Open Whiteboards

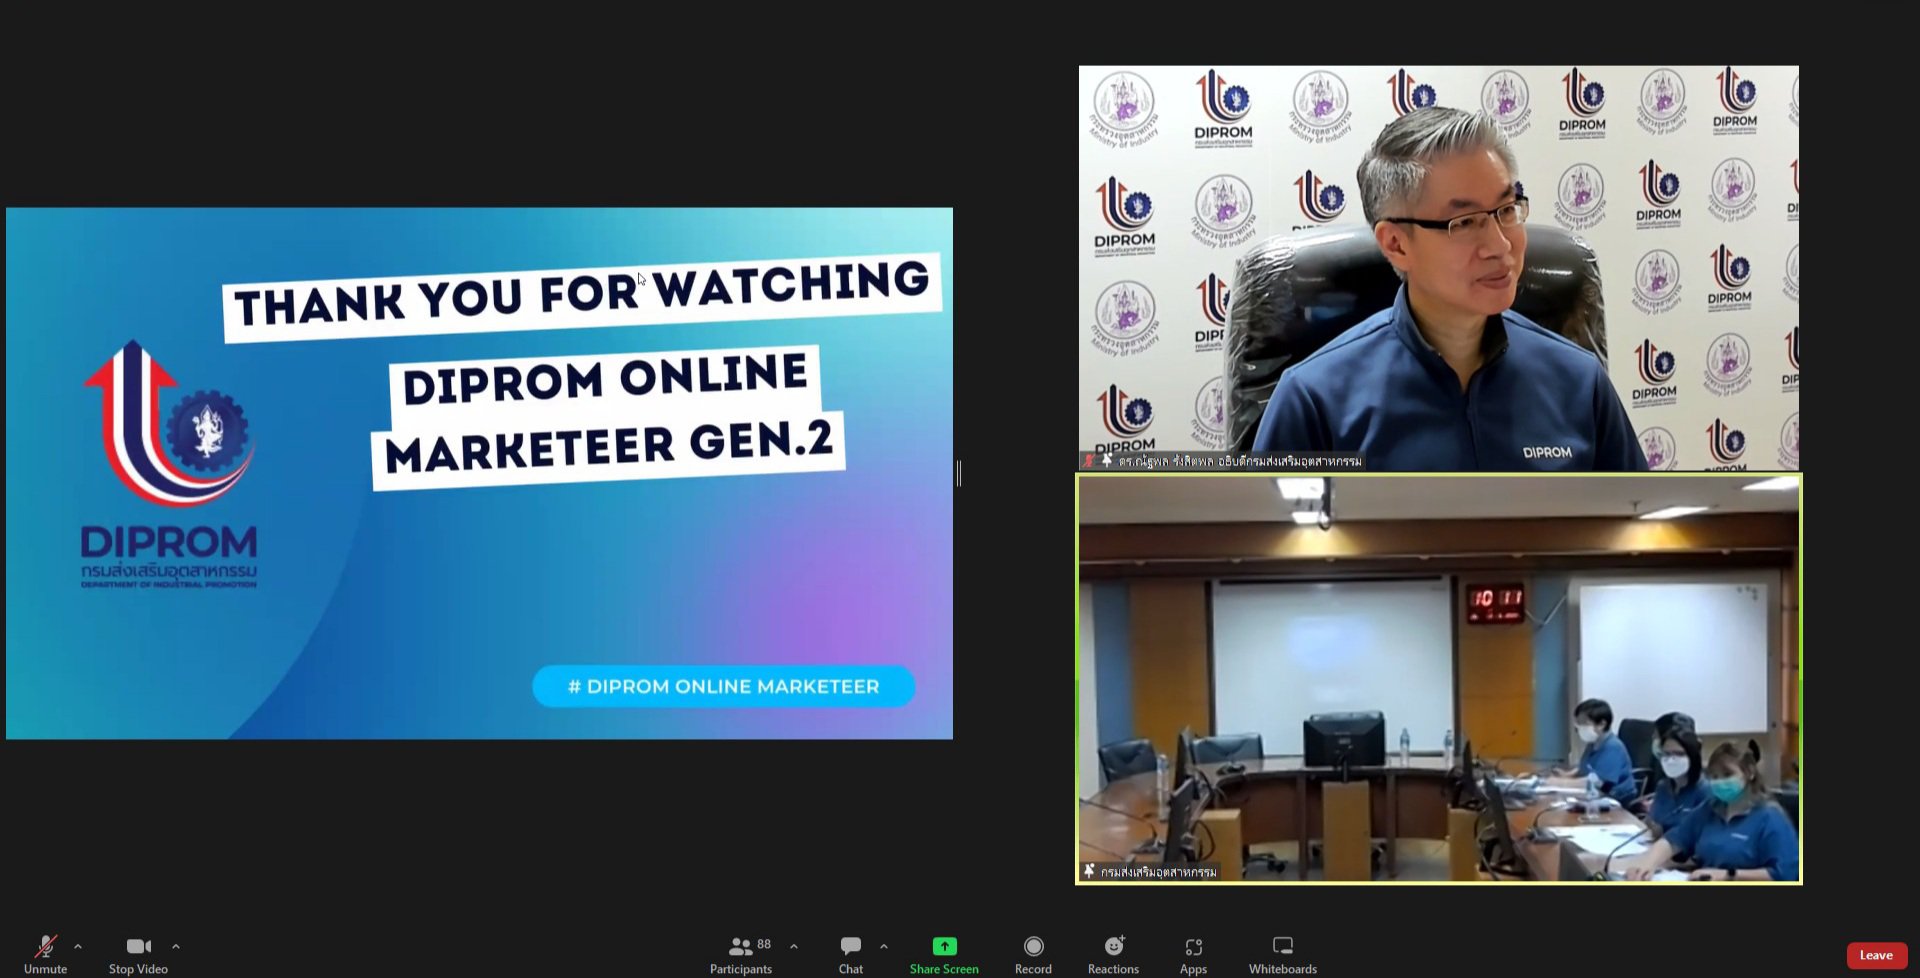(x=1283, y=954)
